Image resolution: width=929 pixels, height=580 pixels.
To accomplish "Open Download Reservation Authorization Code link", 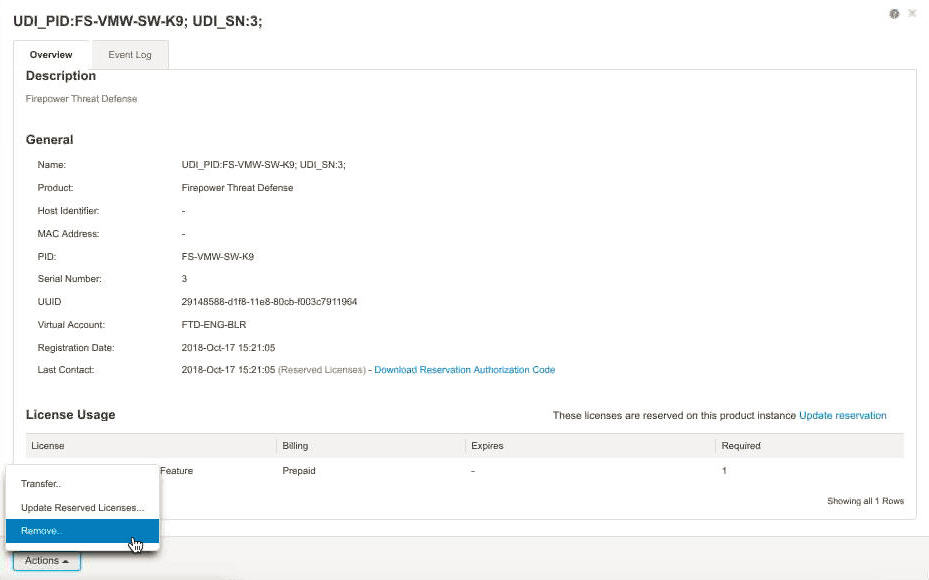I will tap(464, 370).
